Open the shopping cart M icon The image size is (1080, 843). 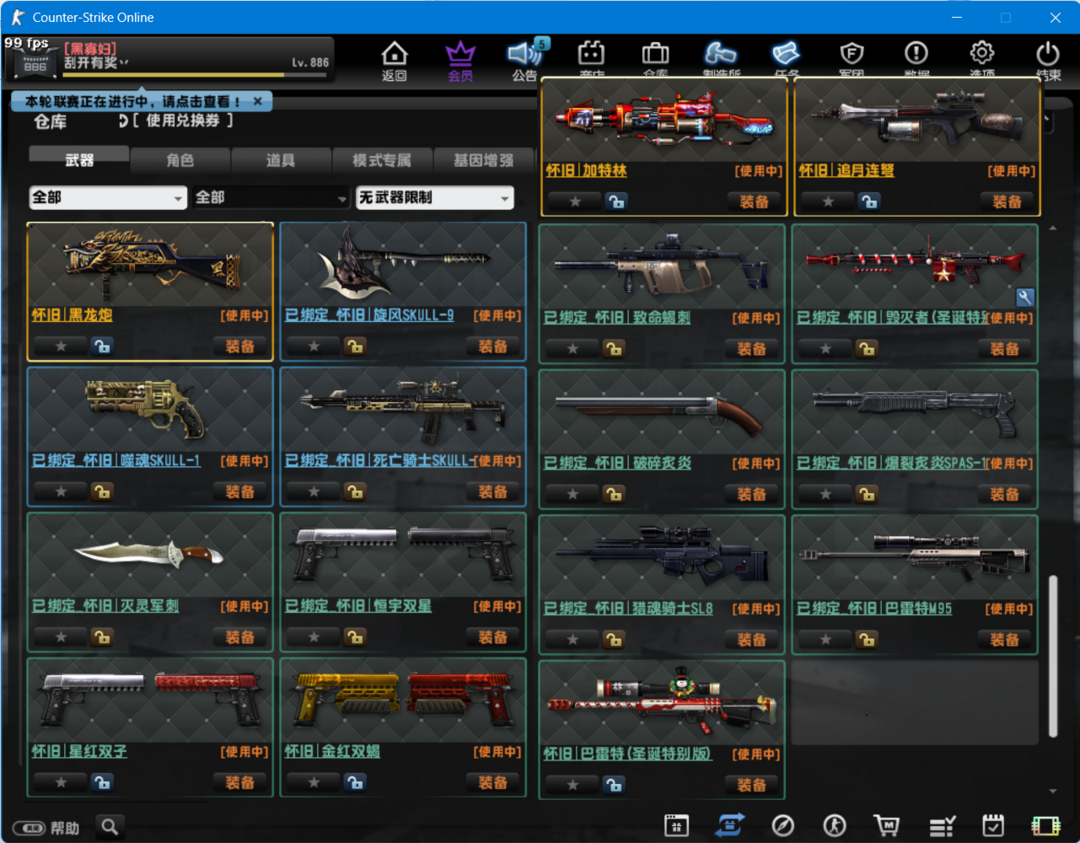[887, 825]
